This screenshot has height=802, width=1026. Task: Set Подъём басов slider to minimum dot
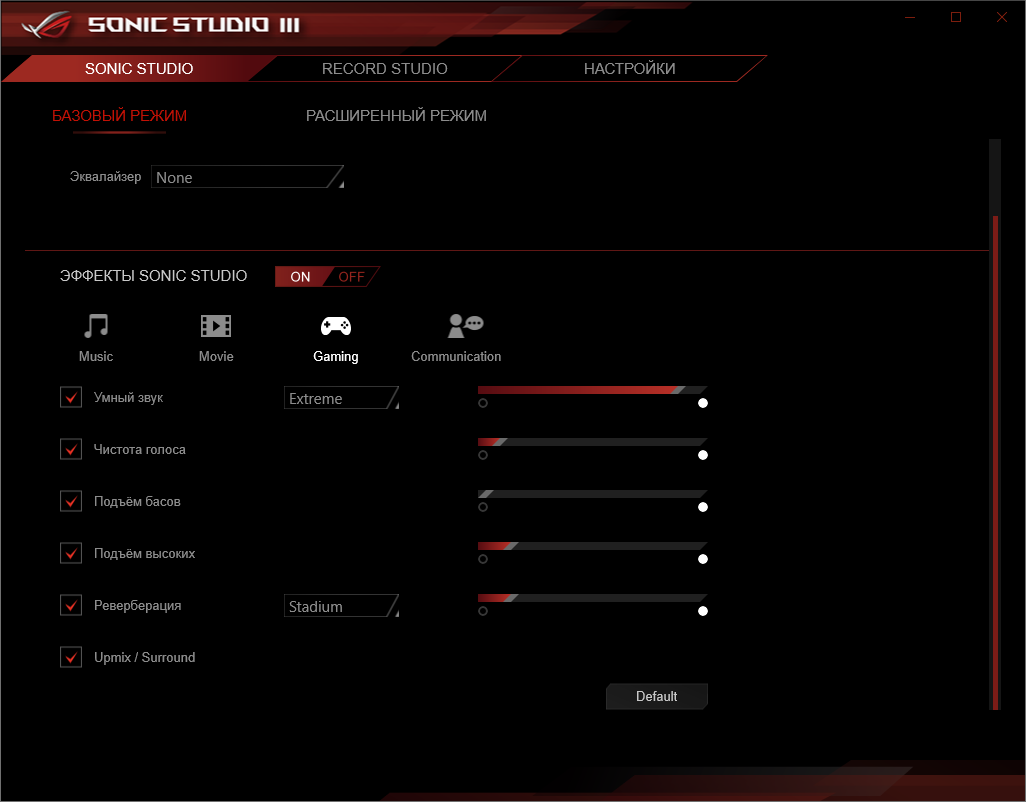coord(483,507)
